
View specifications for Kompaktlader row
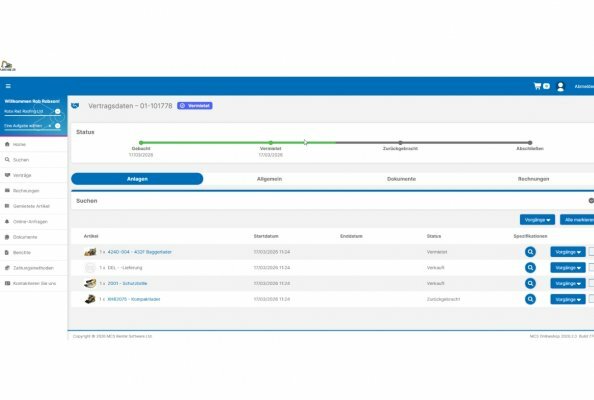(x=530, y=299)
